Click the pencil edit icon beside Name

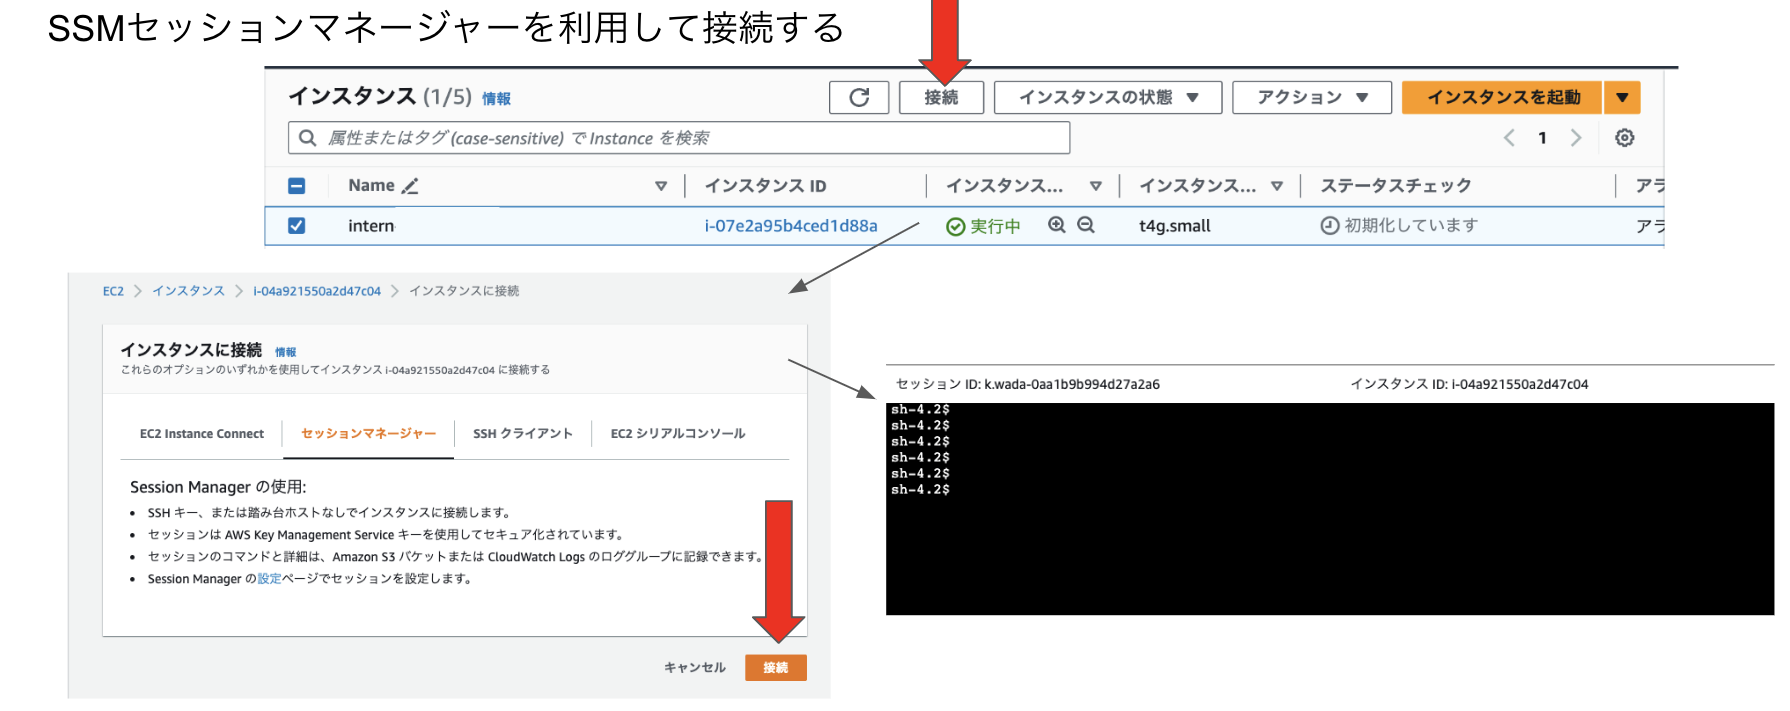pos(410,186)
